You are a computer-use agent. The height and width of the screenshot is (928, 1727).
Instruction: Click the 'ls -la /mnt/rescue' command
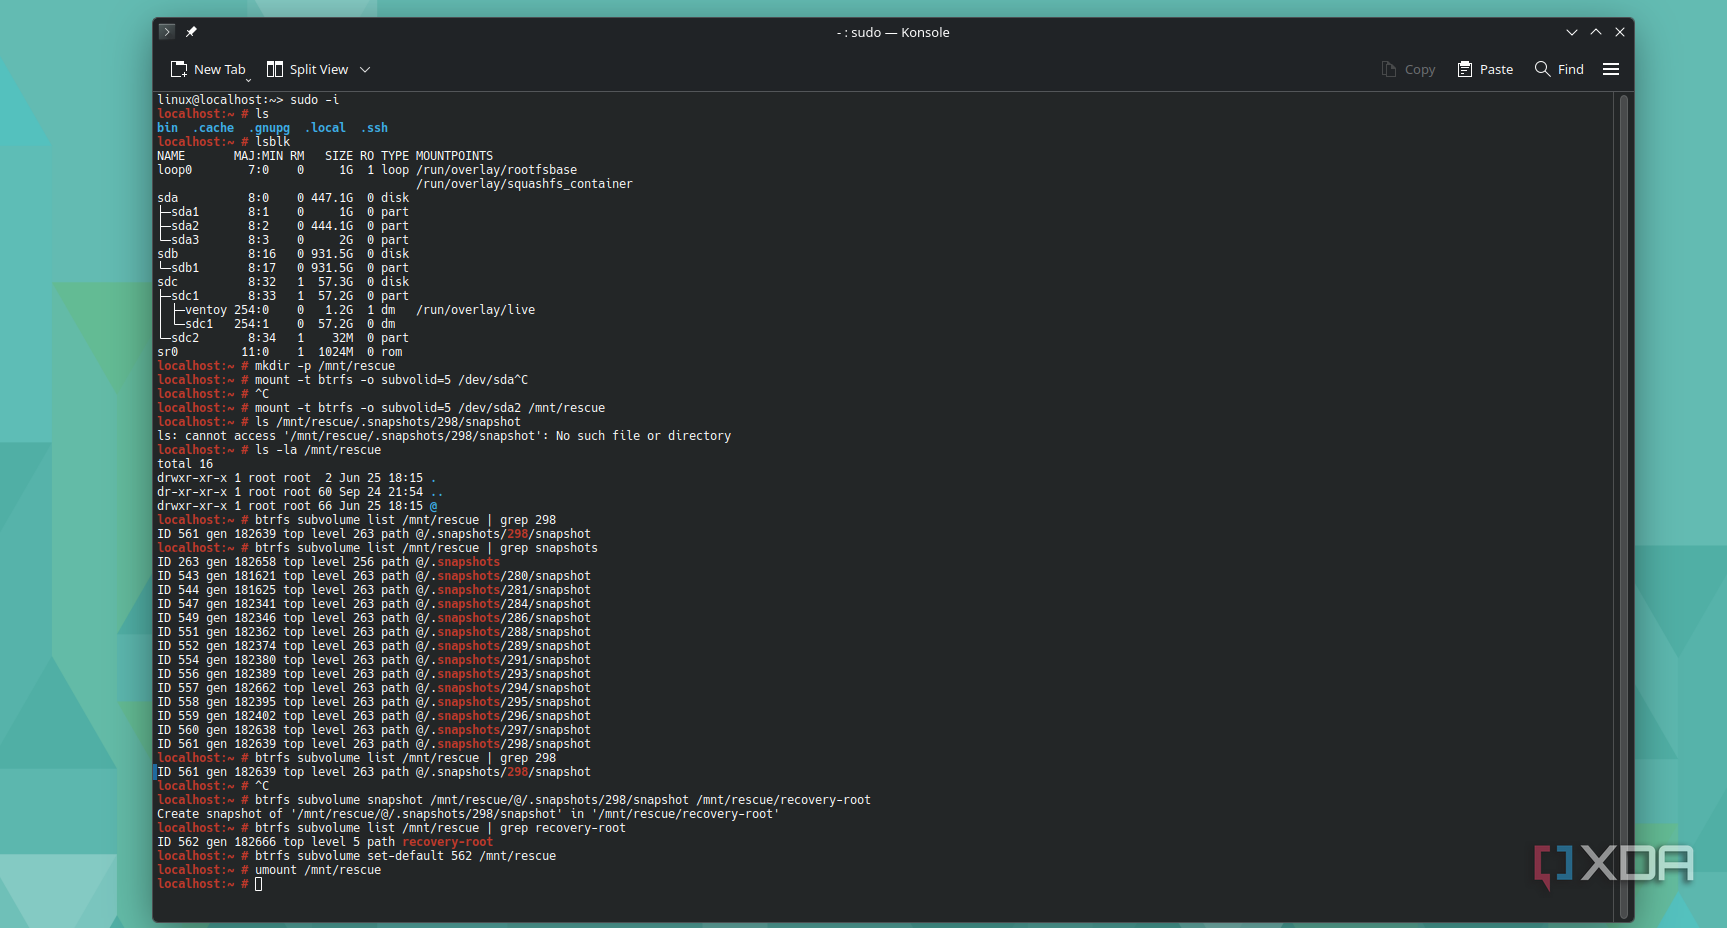point(318,450)
